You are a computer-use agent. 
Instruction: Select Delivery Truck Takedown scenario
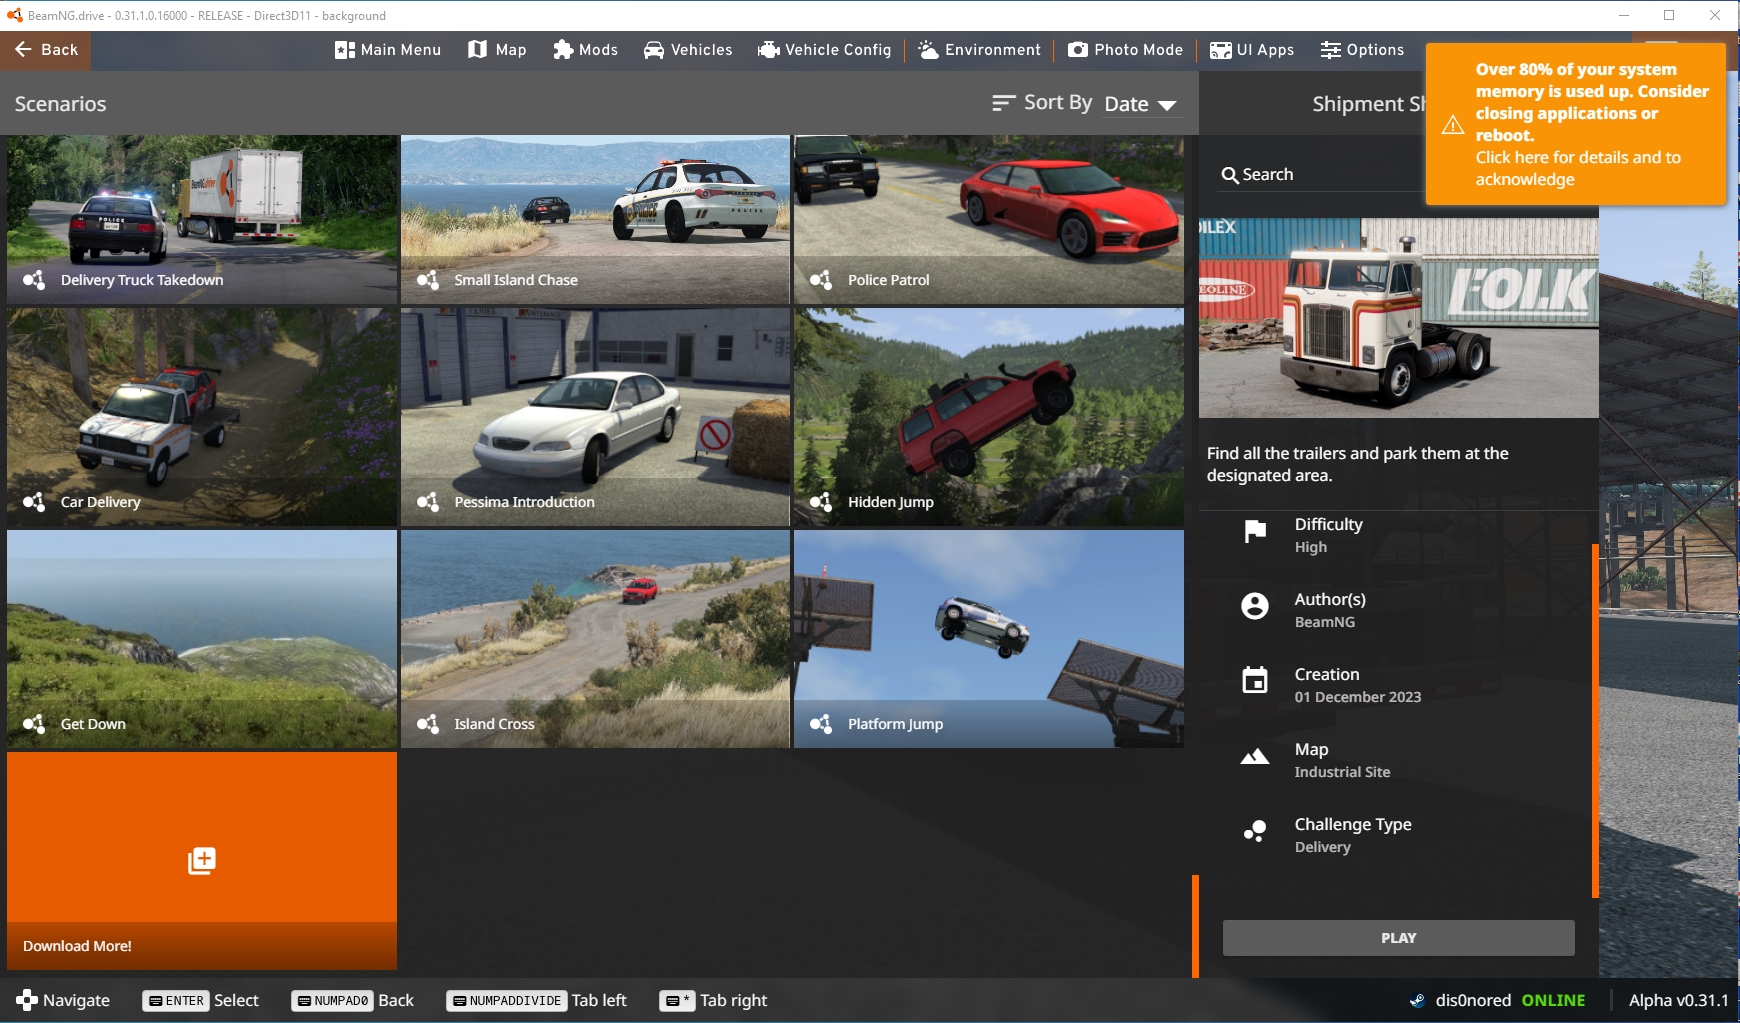point(202,219)
